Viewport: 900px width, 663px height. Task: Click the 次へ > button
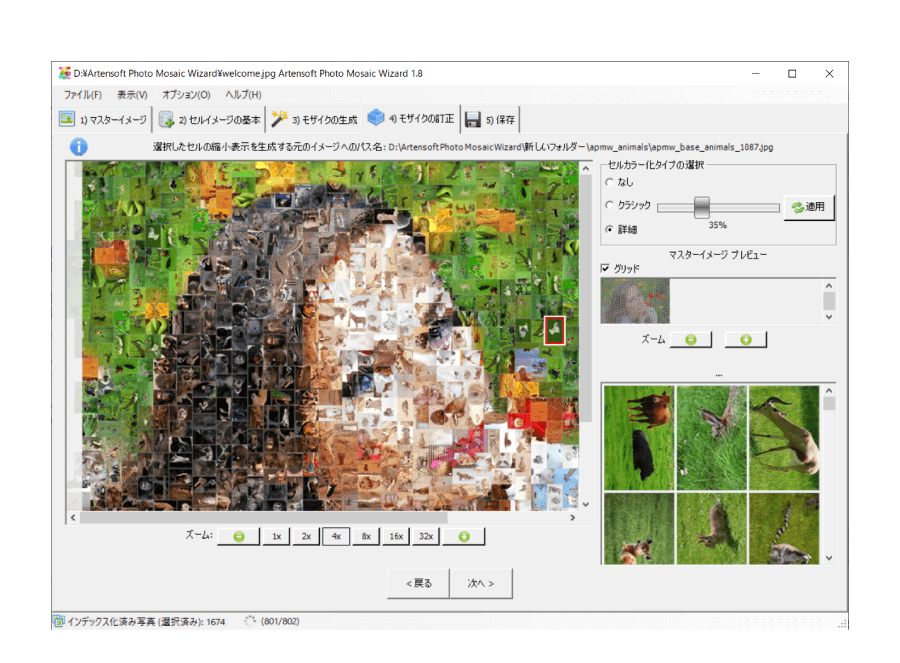point(481,583)
